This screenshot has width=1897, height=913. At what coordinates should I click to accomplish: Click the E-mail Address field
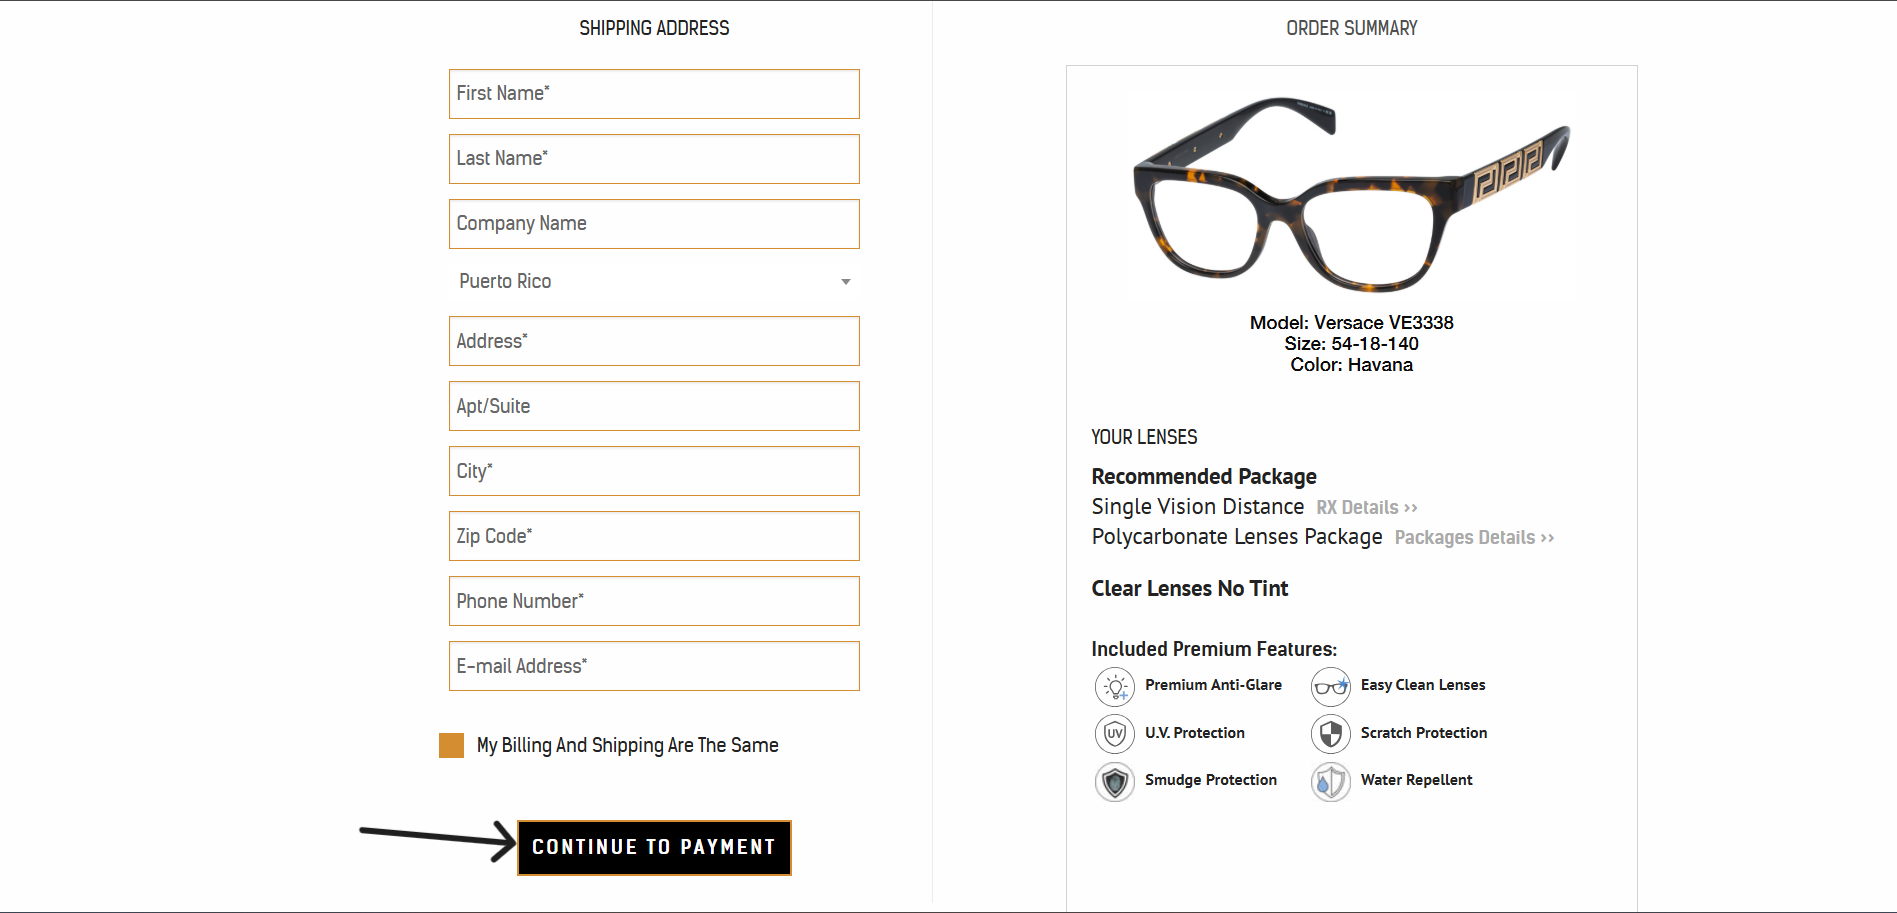[654, 666]
